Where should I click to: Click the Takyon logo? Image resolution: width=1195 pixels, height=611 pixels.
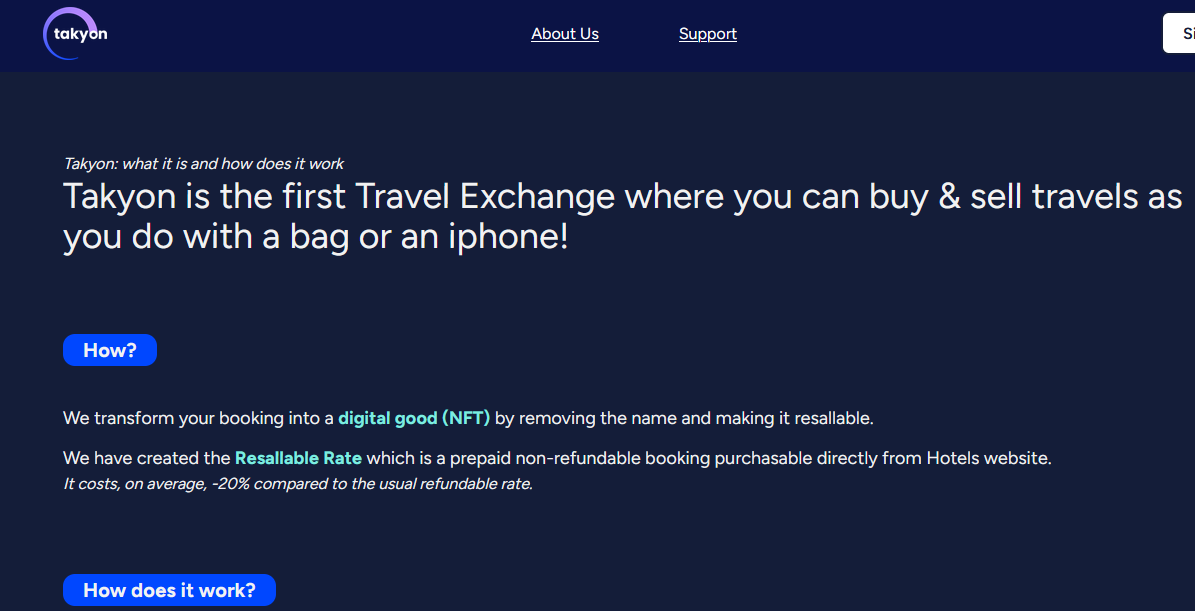pyautogui.click(x=75, y=34)
